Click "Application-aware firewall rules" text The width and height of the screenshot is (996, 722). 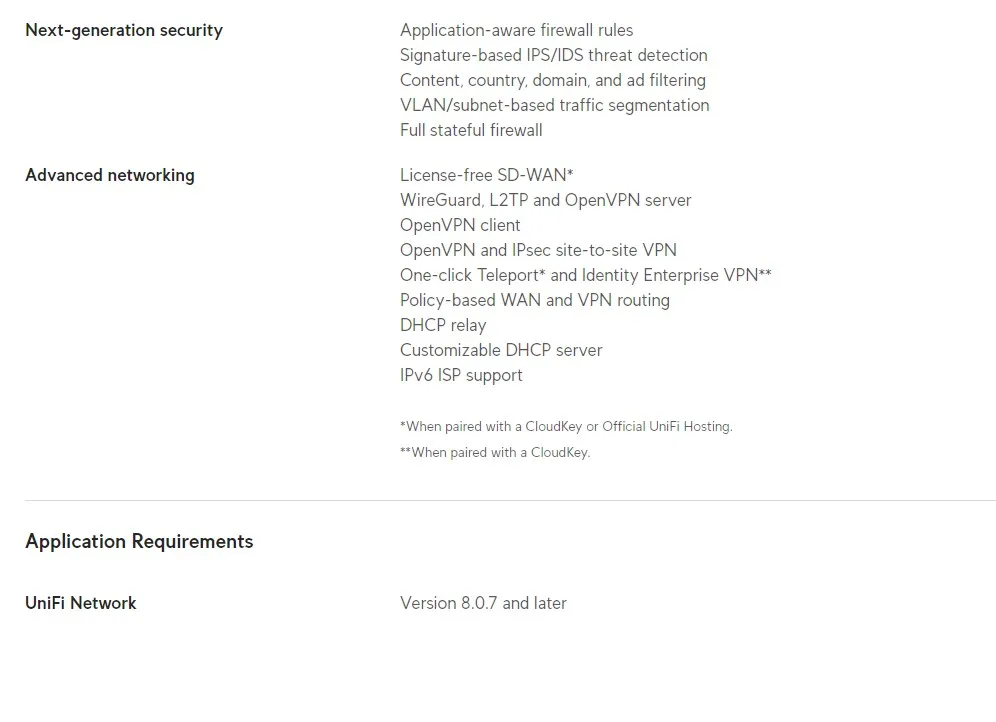(x=516, y=30)
